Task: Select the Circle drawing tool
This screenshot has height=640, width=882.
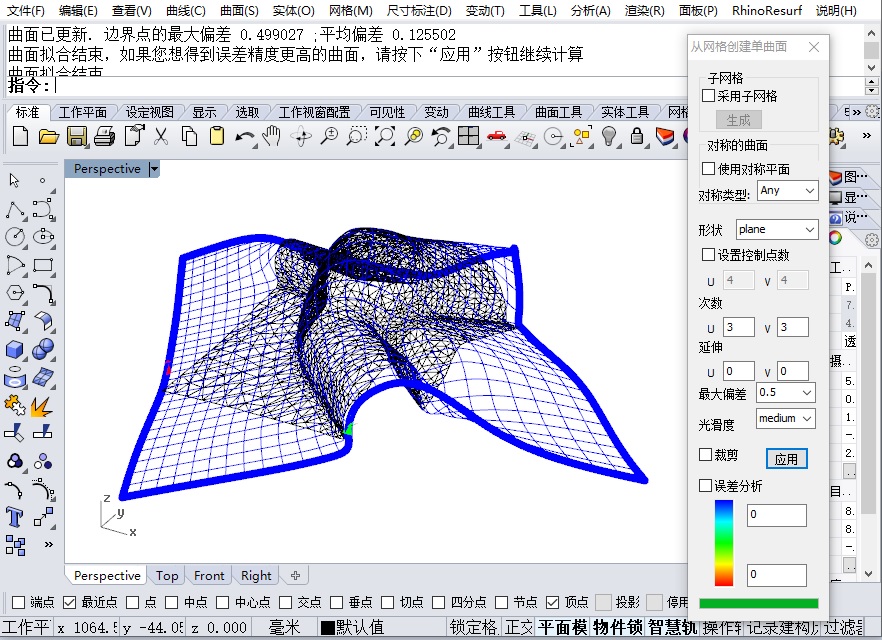Action: [x=15, y=237]
